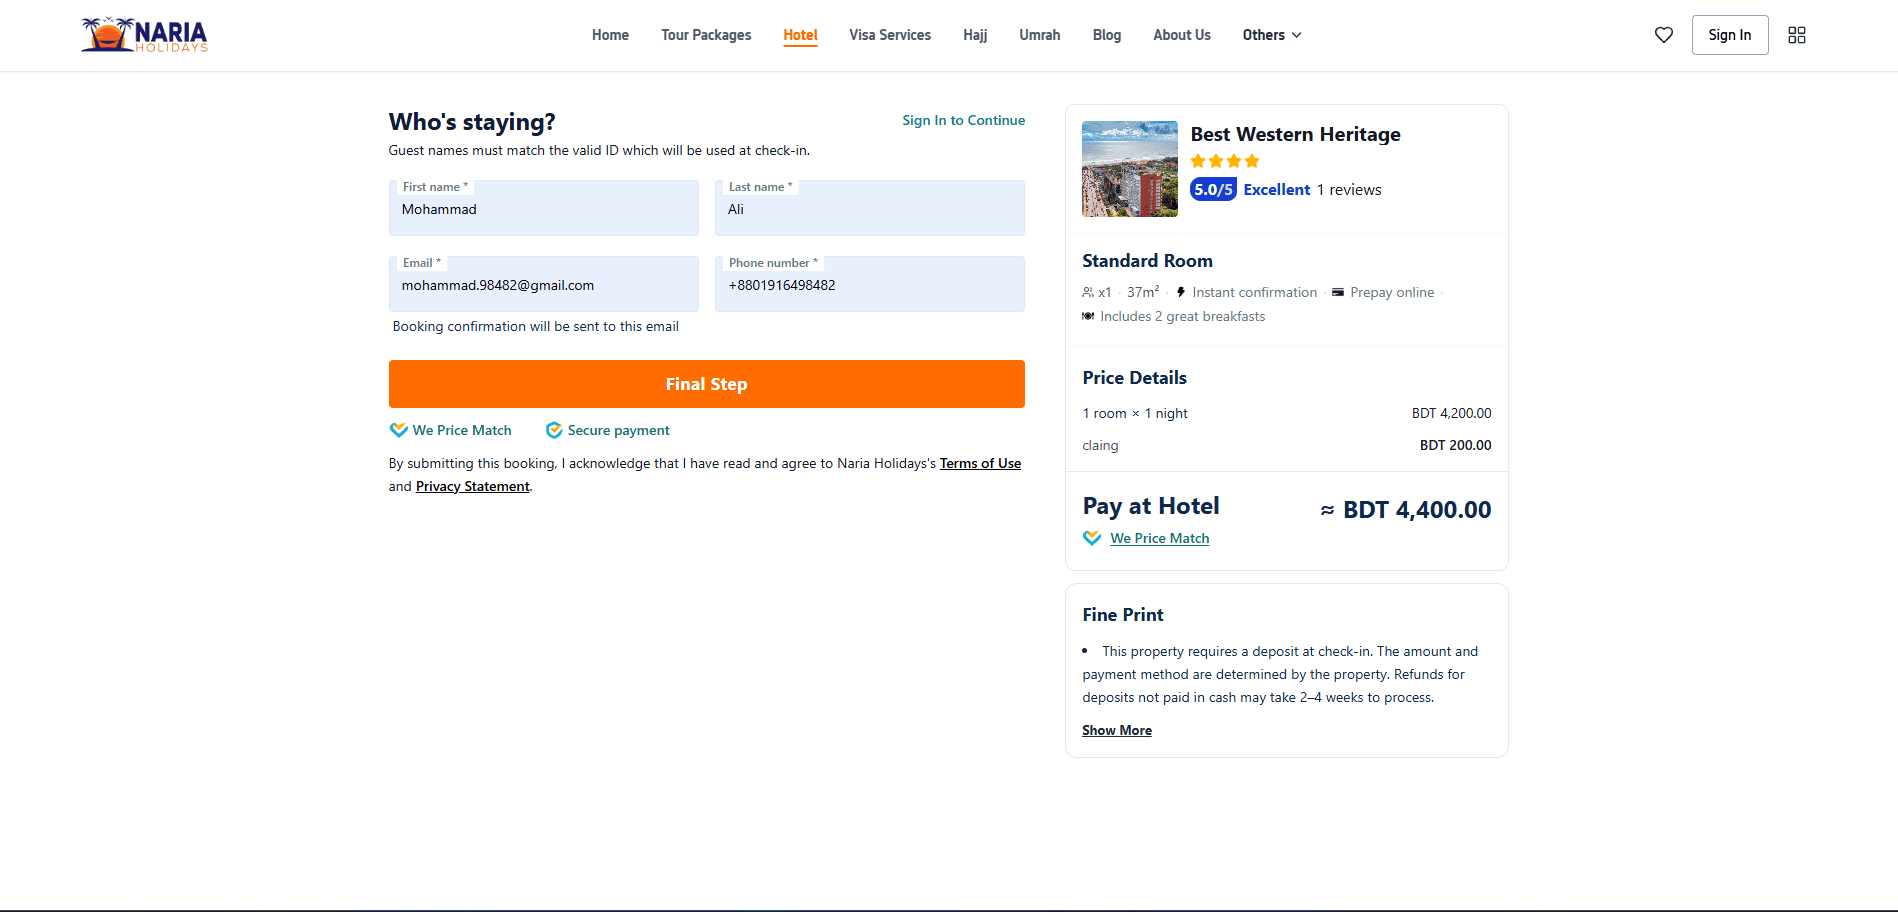Click the Standard Room heading

[x=1147, y=261]
